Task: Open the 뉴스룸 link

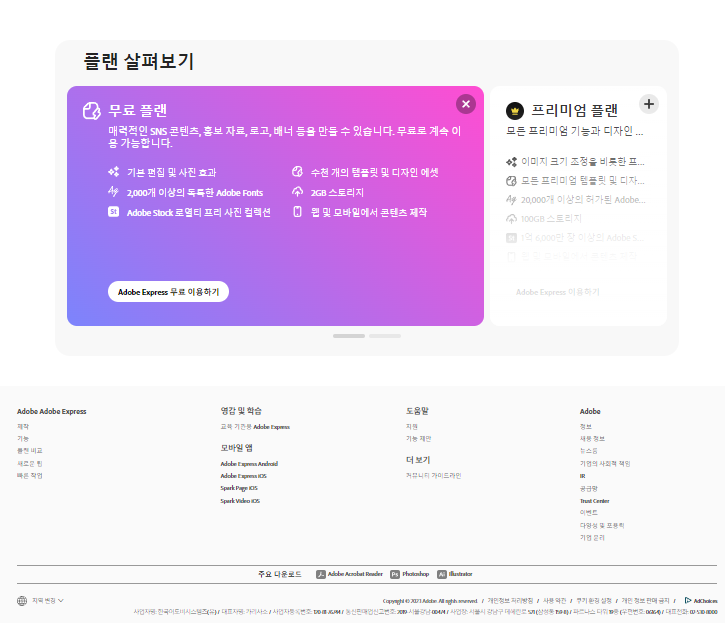Action: click(589, 450)
